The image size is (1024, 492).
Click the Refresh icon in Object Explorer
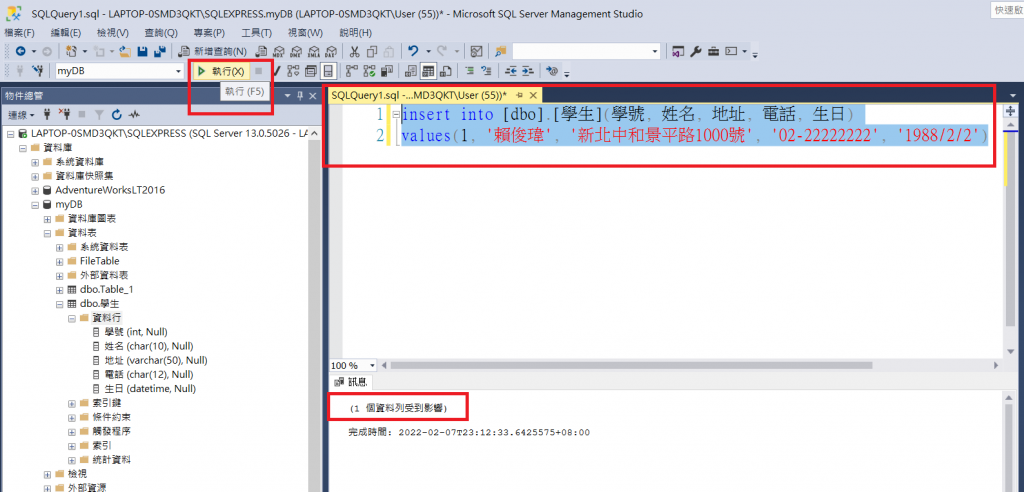click(117, 115)
